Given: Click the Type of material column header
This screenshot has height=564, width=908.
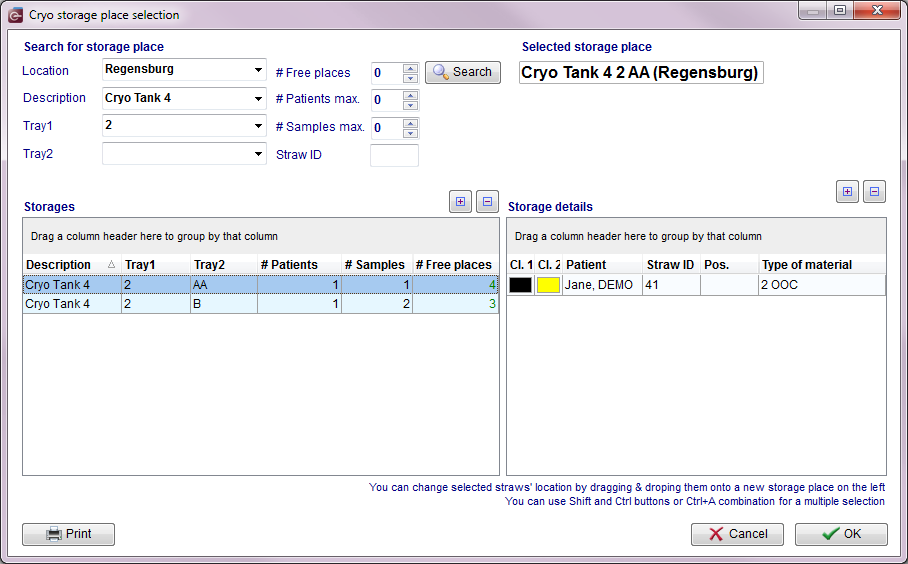Looking at the screenshot, I should coord(822,265).
